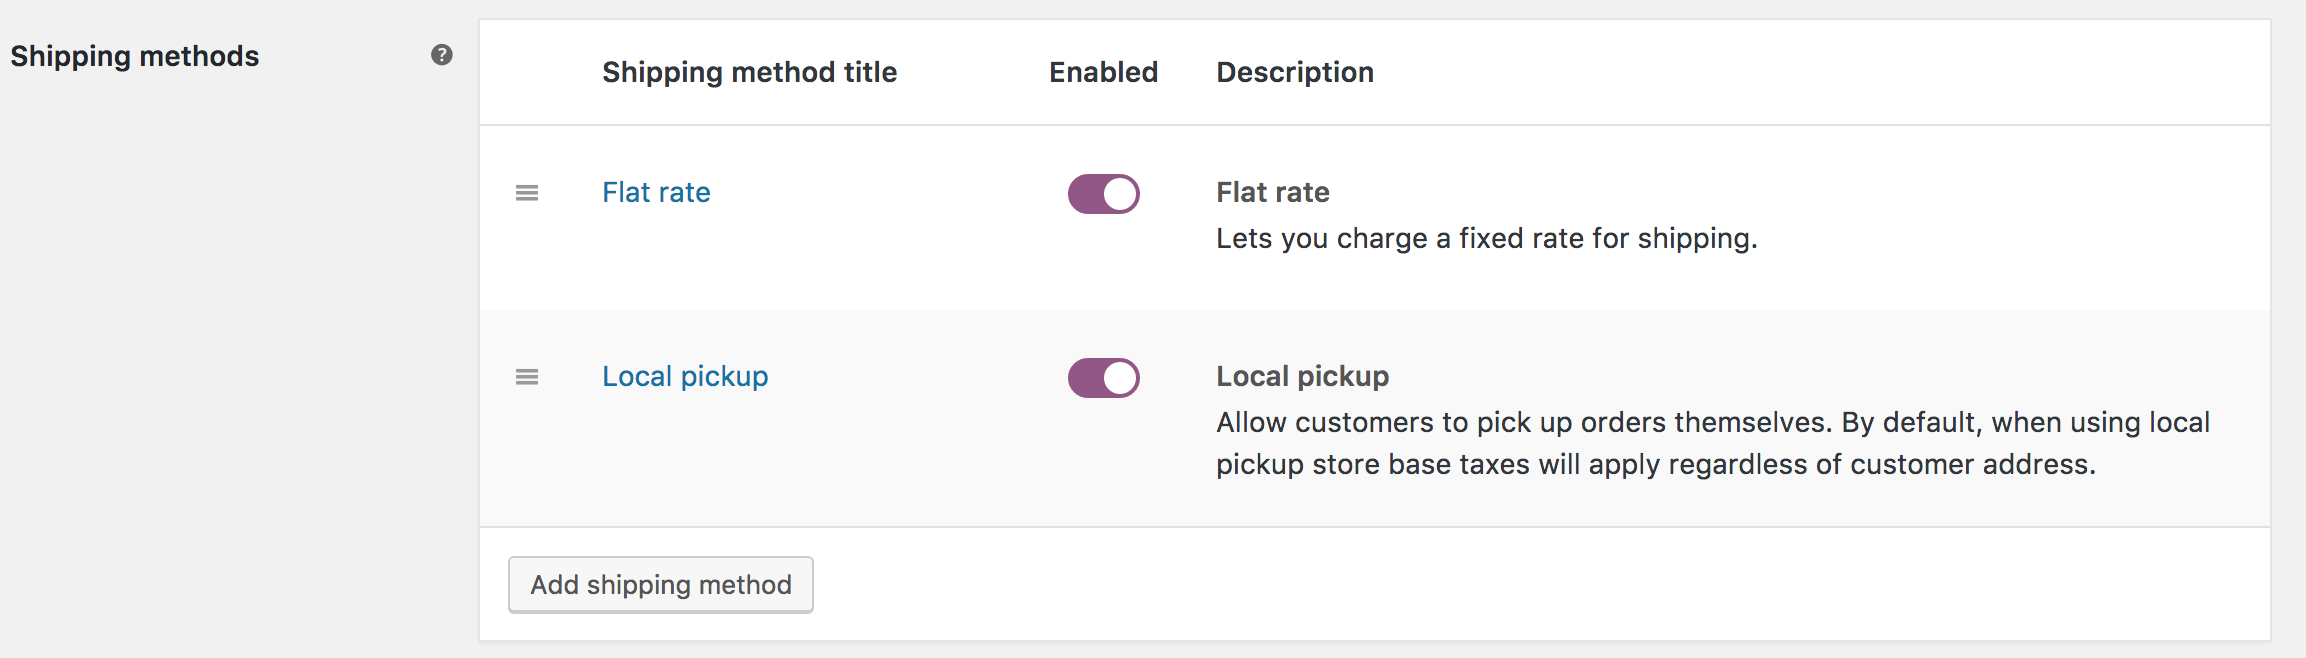
Task: Click the Shipping method title column header
Action: (749, 71)
